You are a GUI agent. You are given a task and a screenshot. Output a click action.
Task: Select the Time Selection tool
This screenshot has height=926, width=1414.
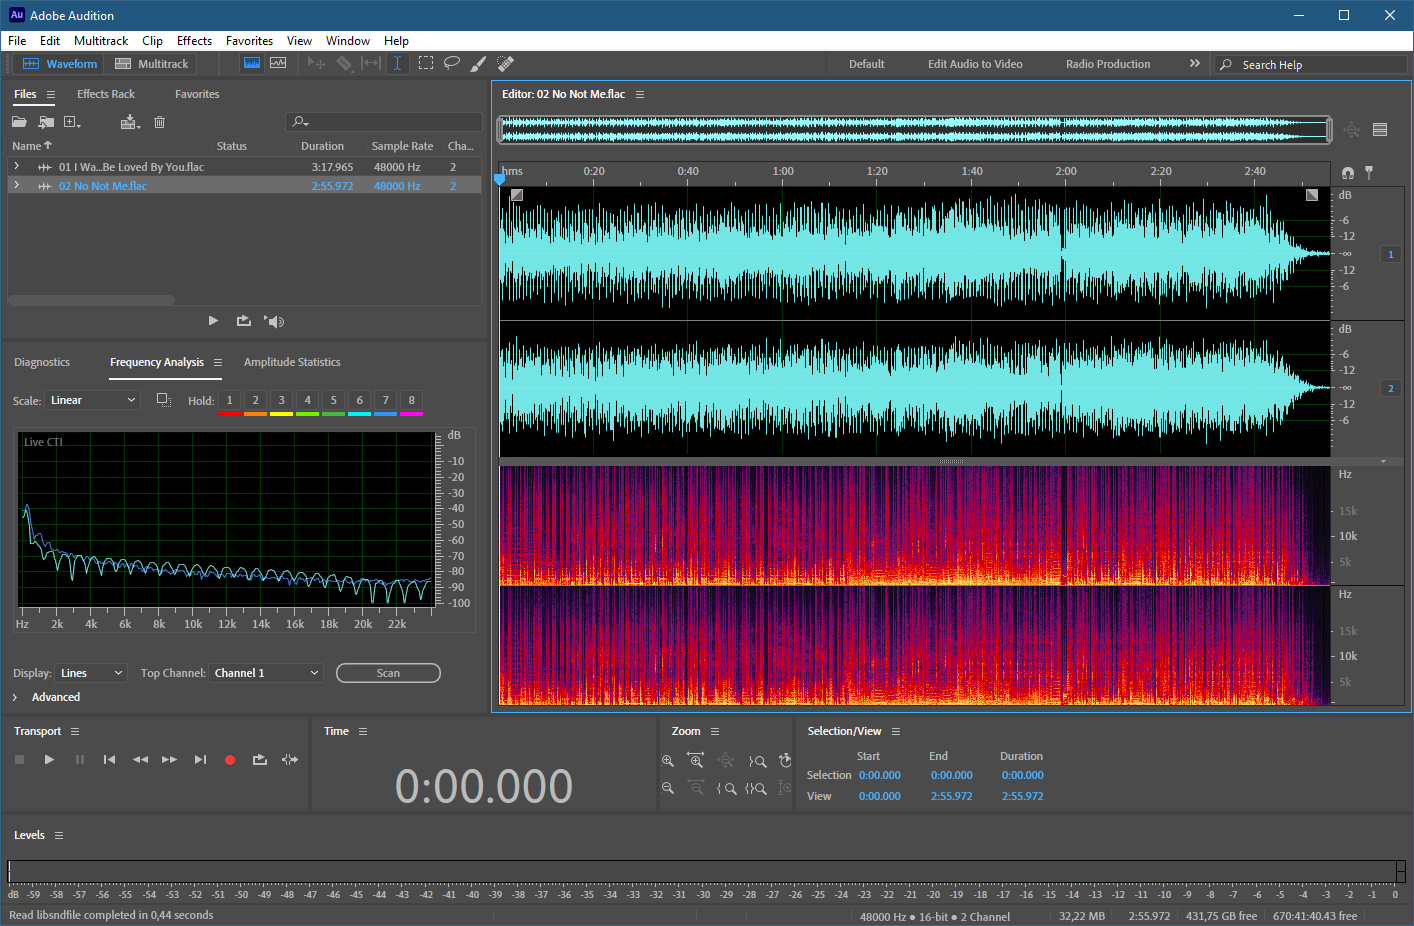point(397,63)
